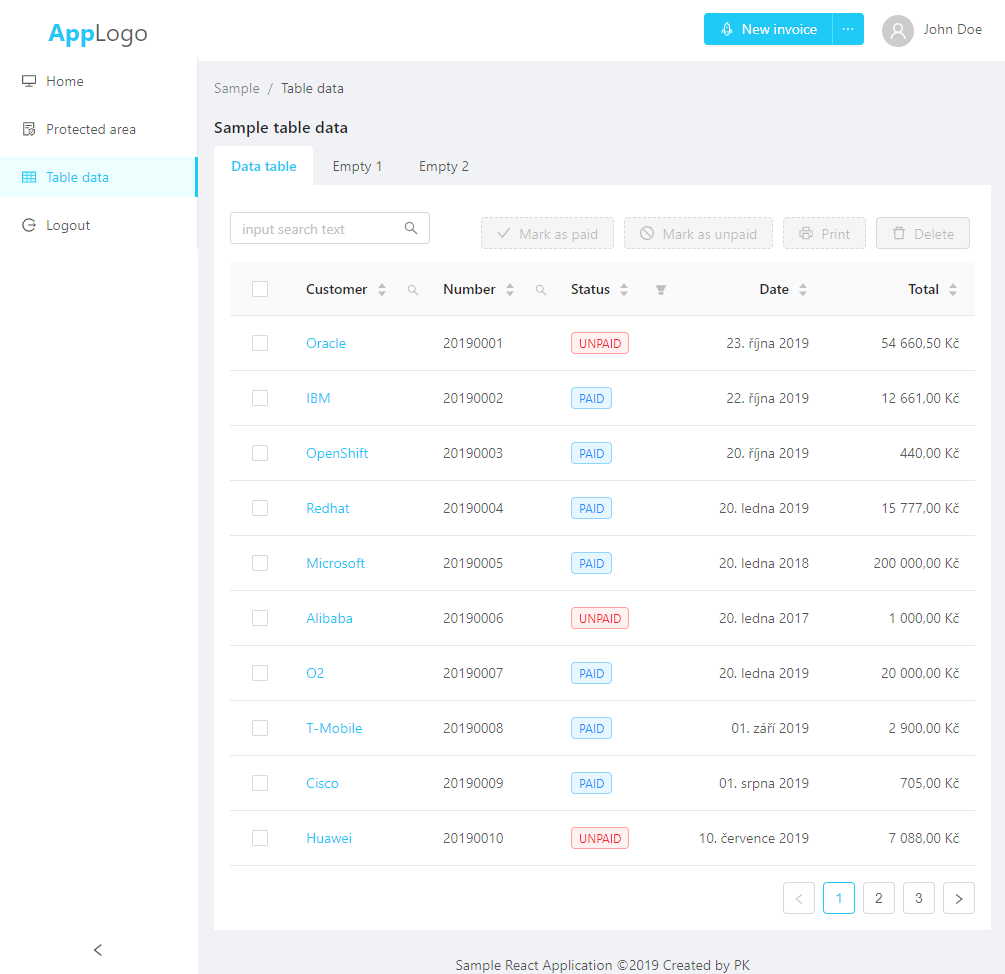The width and height of the screenshot is (1005, 974).
Task: Check the Alibaba row checkbox
Action: point(260,618)
